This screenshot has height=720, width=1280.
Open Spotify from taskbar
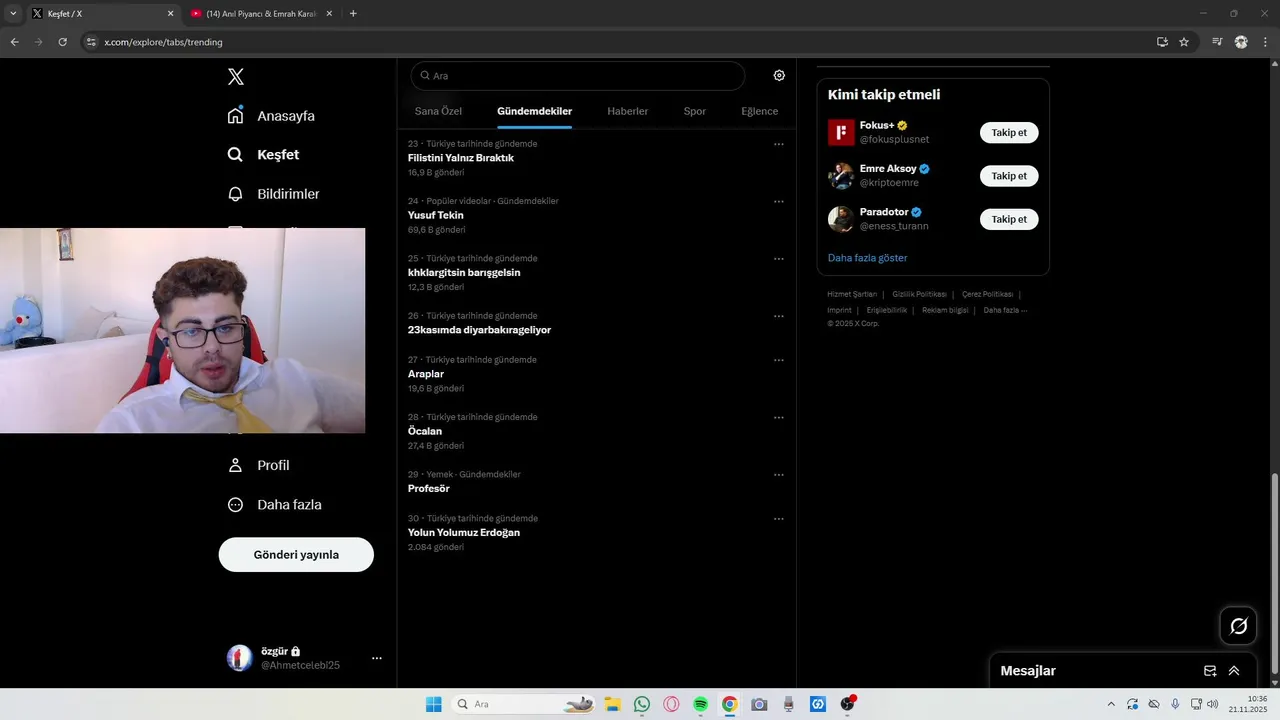(700, 704)
